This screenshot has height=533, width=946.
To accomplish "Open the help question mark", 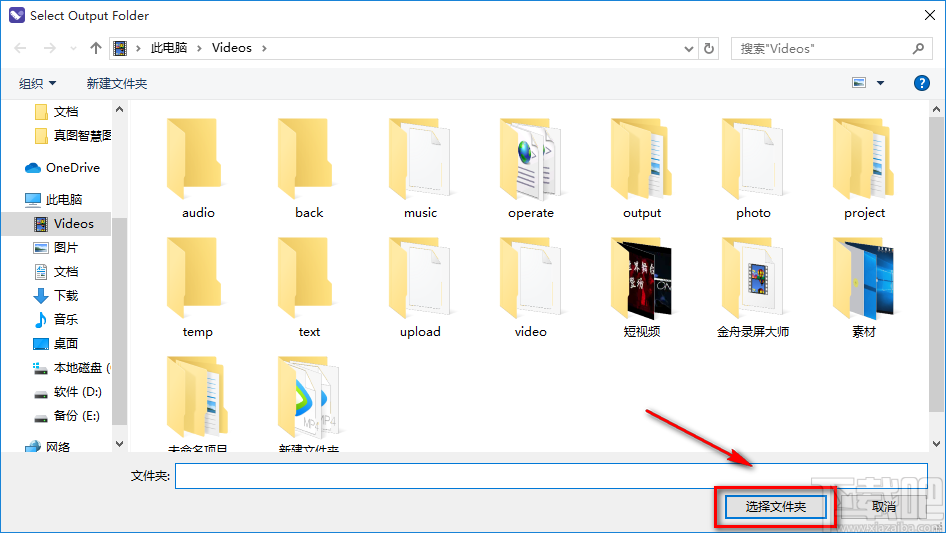I will pos(921,83).
